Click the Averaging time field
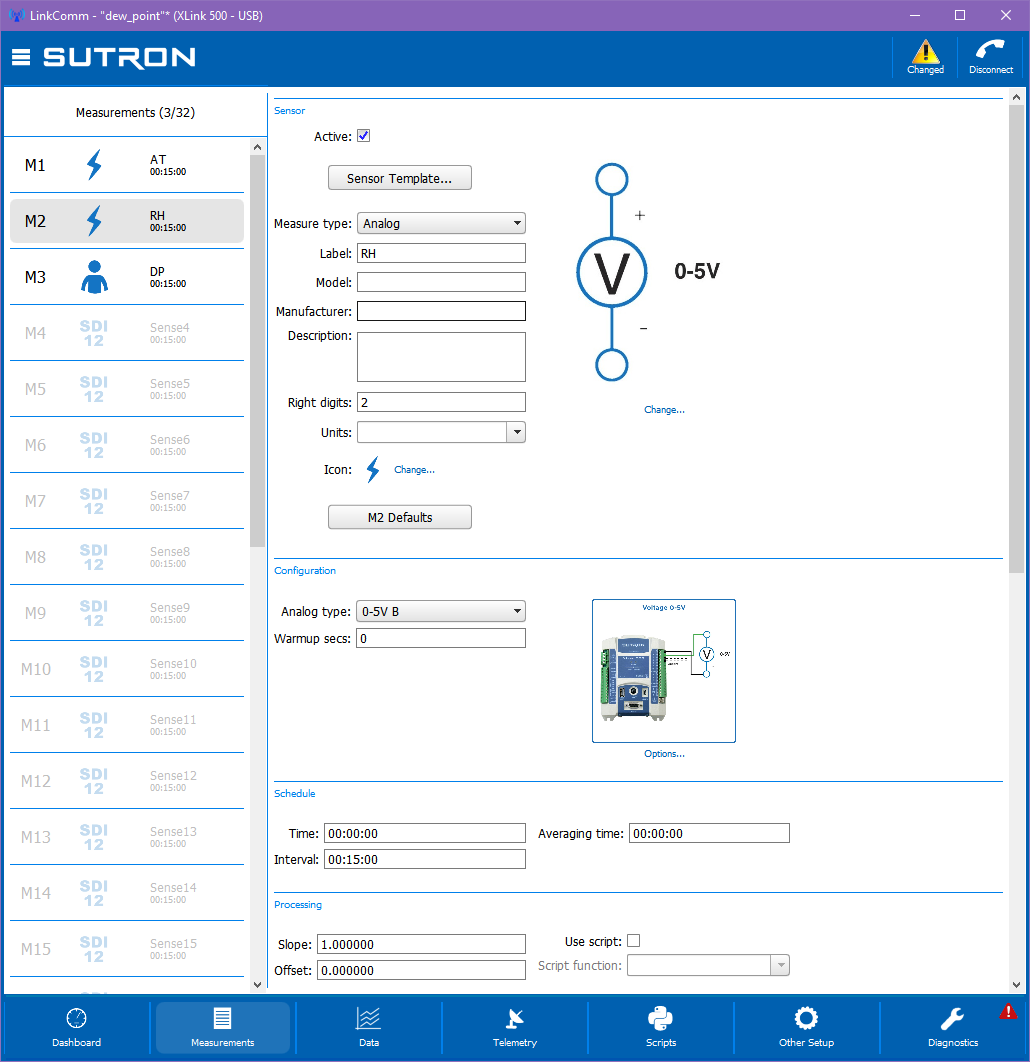Image resolution: width=1030 pixels, height=1062 pixels. click(709, 833)
